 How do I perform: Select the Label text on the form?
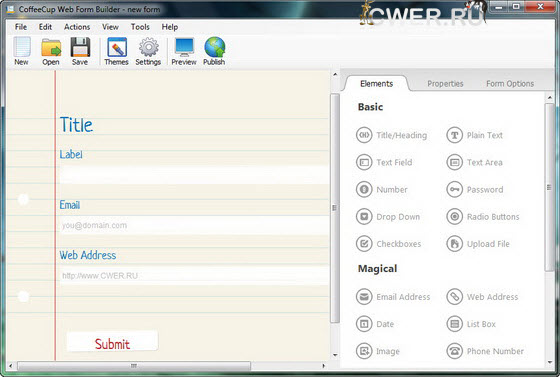pyautogui.click(x=71, y=154)
